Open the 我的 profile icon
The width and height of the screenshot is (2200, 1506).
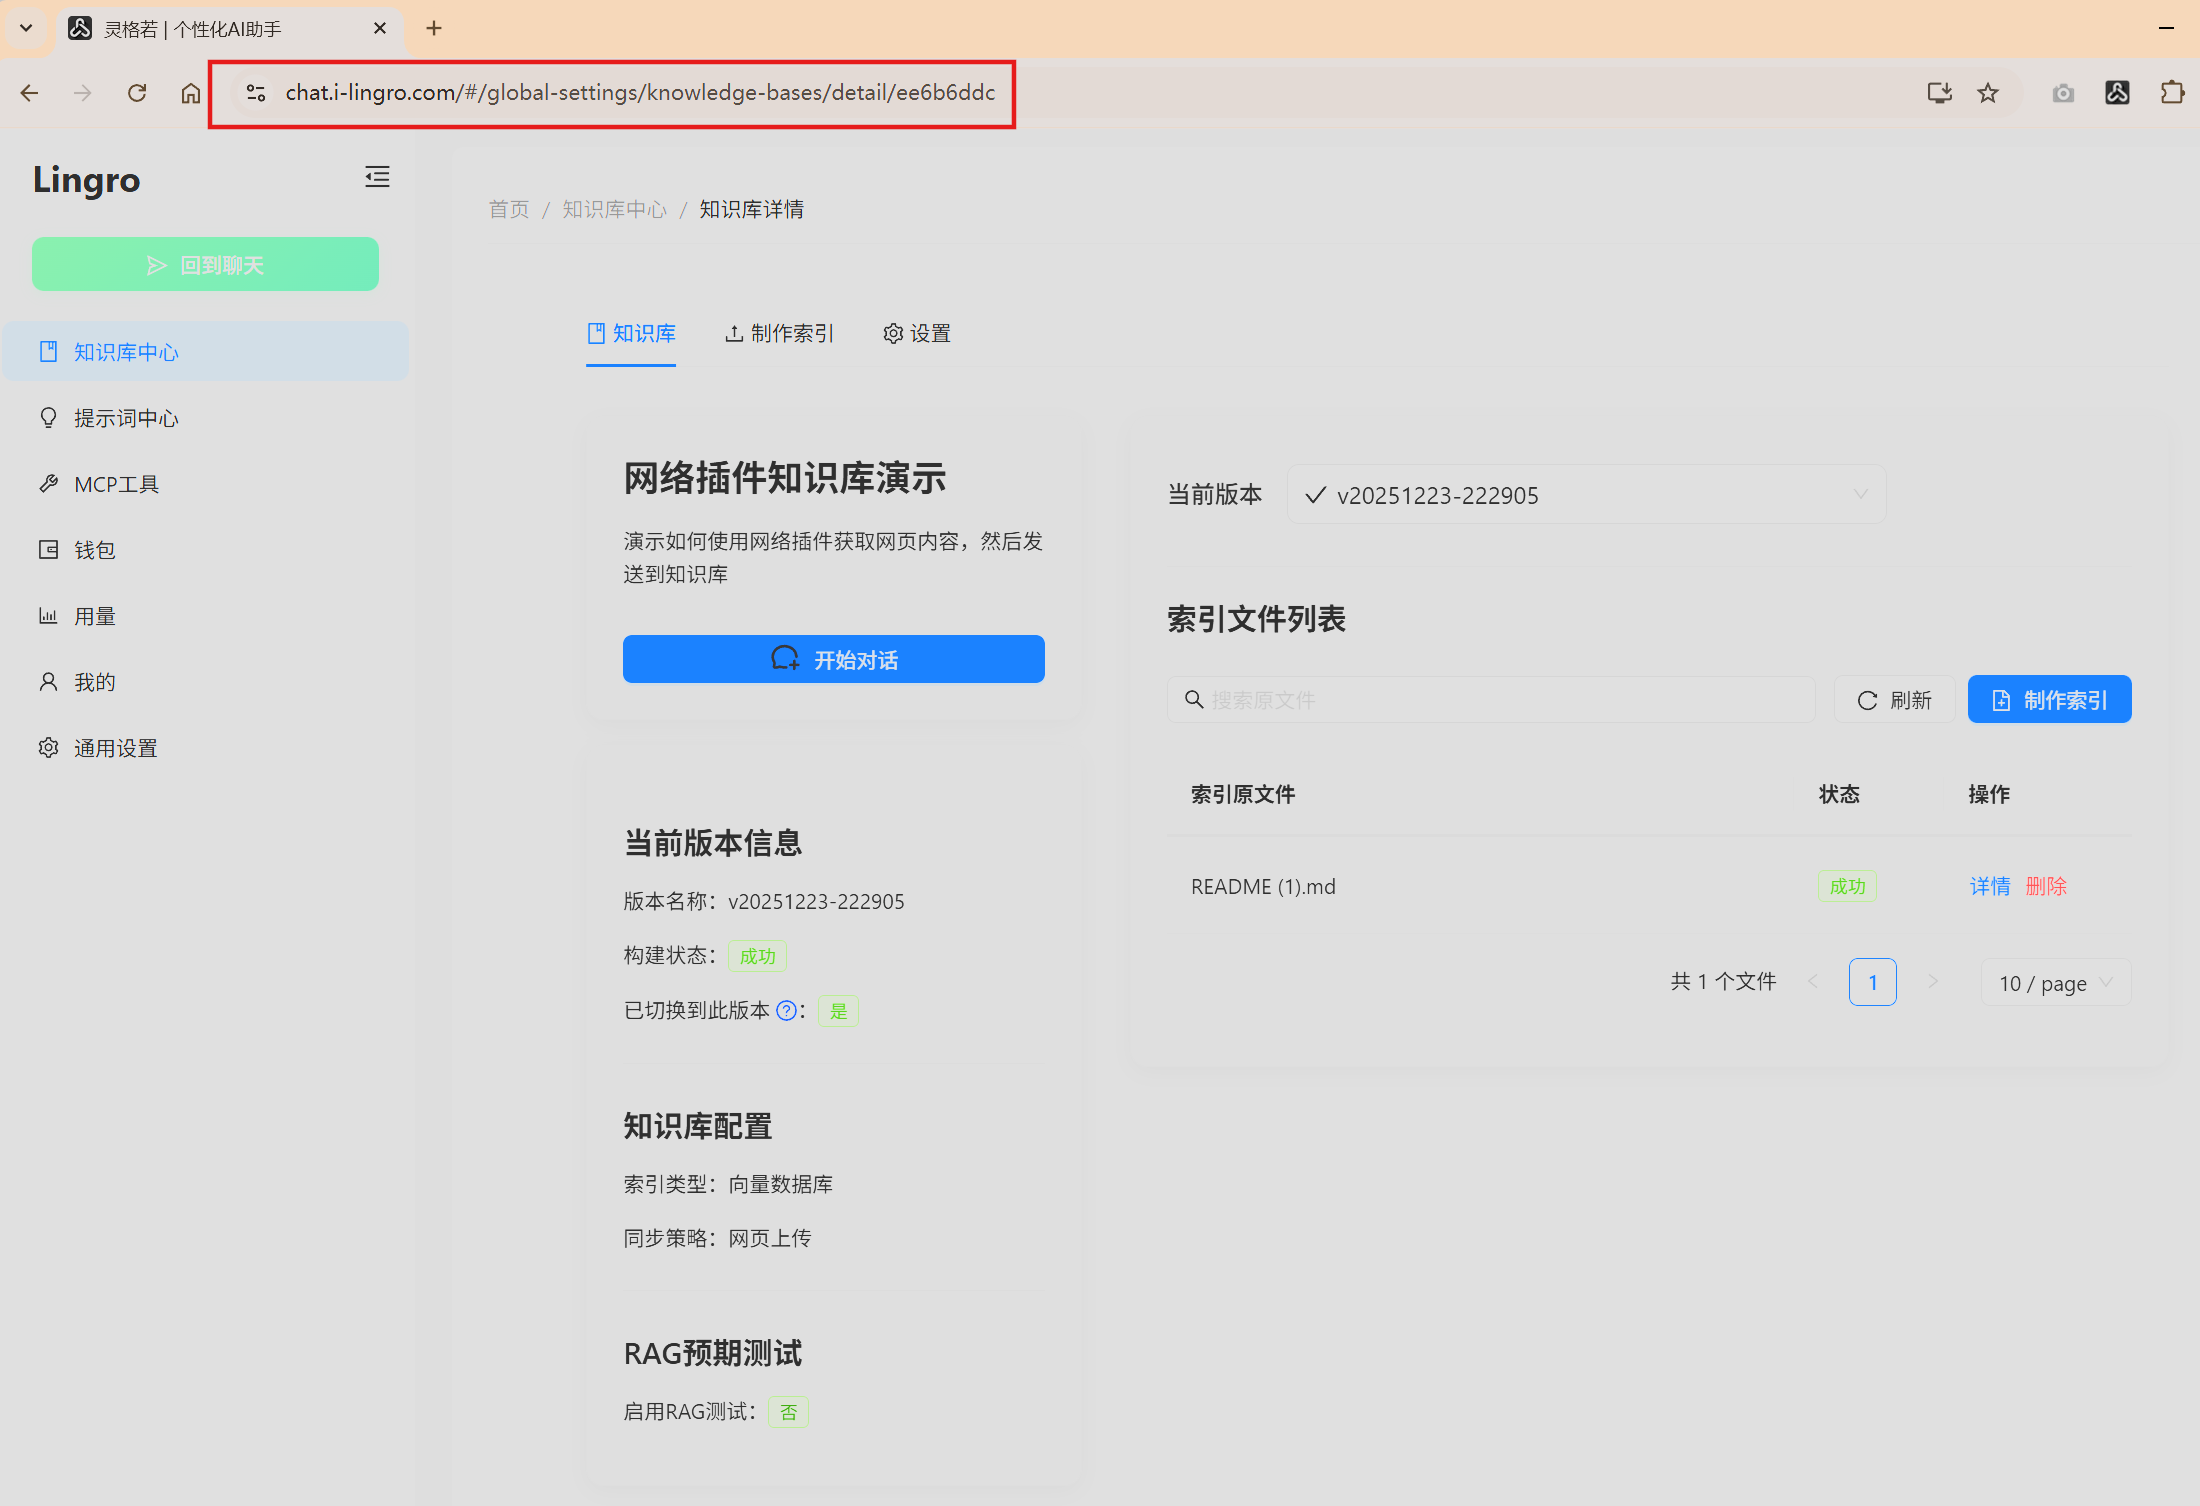click(x=48, y=681)
